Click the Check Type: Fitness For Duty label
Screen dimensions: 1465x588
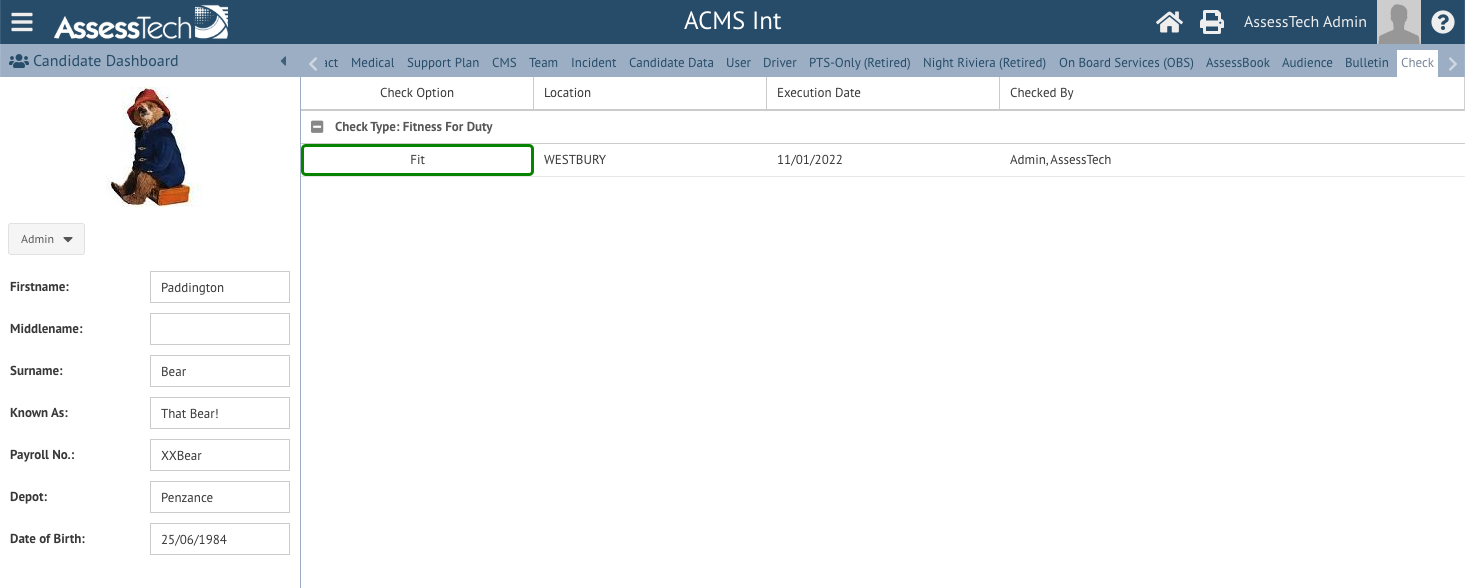[x=413, y=127]
